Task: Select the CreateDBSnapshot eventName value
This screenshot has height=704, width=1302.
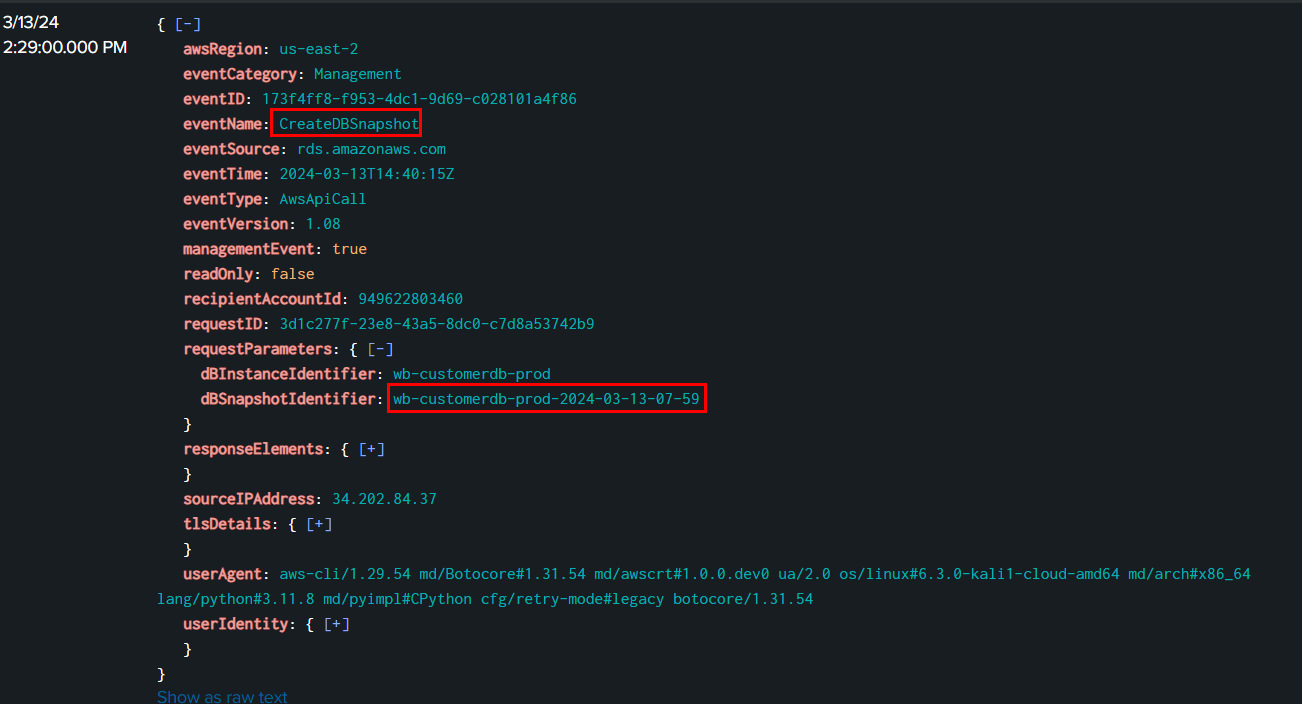Action: pyautogui.click(x=348, y=124)
